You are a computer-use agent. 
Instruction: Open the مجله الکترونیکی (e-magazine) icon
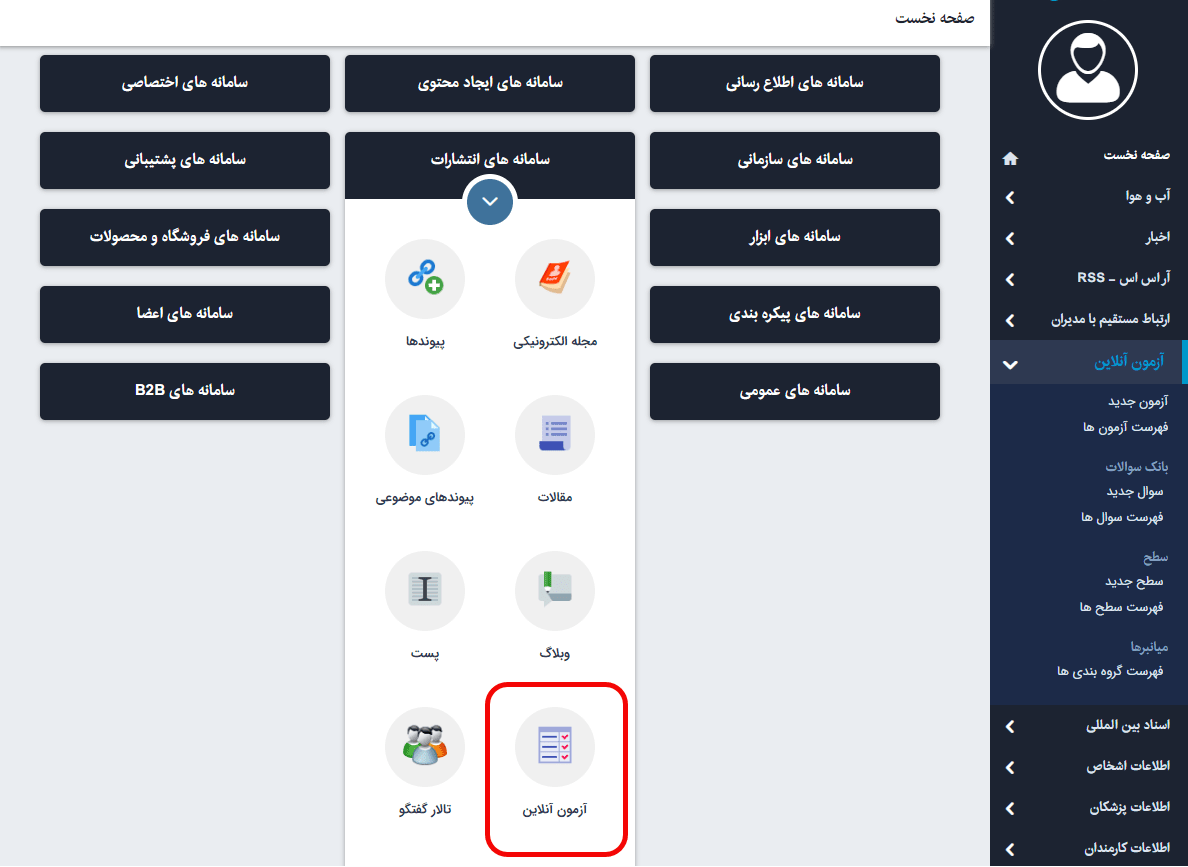click(x=554, y=279)
